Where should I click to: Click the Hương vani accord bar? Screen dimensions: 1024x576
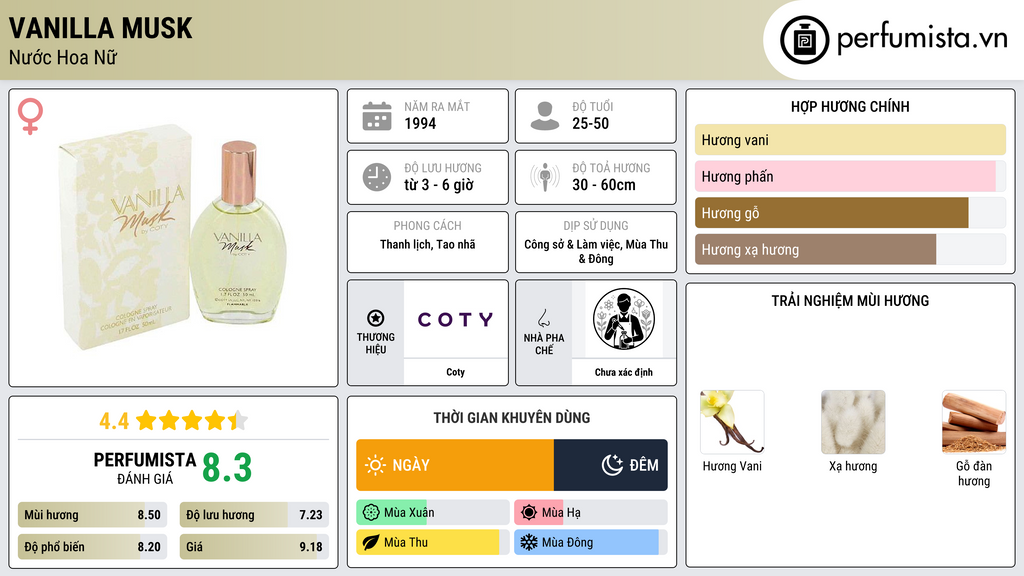[850, 140]
